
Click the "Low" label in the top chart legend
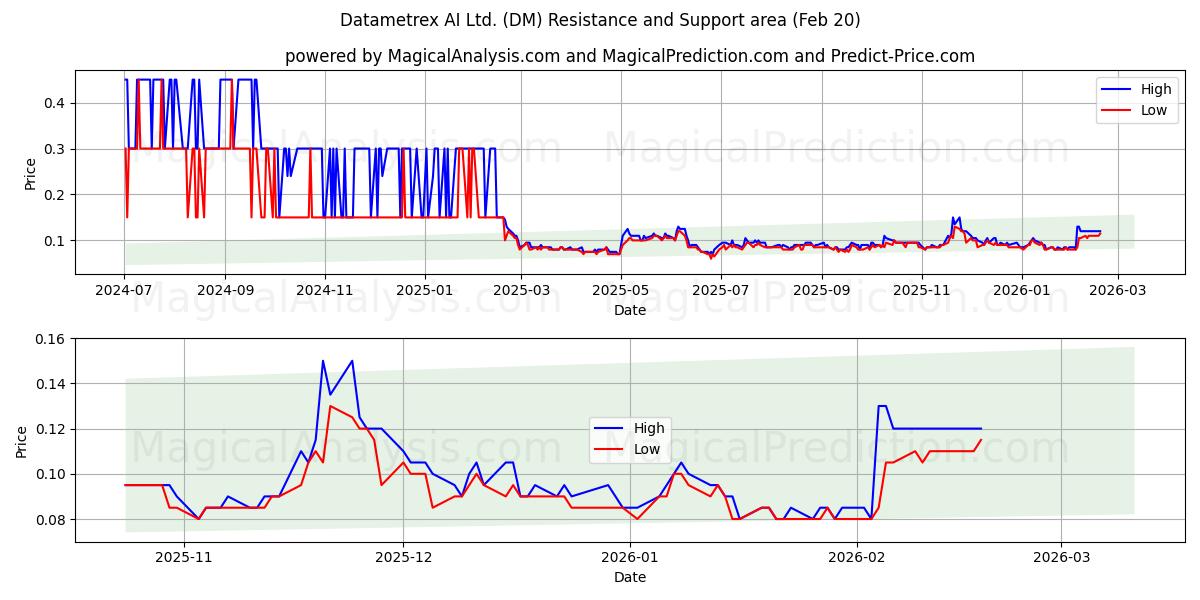(x=1154, y=110)
